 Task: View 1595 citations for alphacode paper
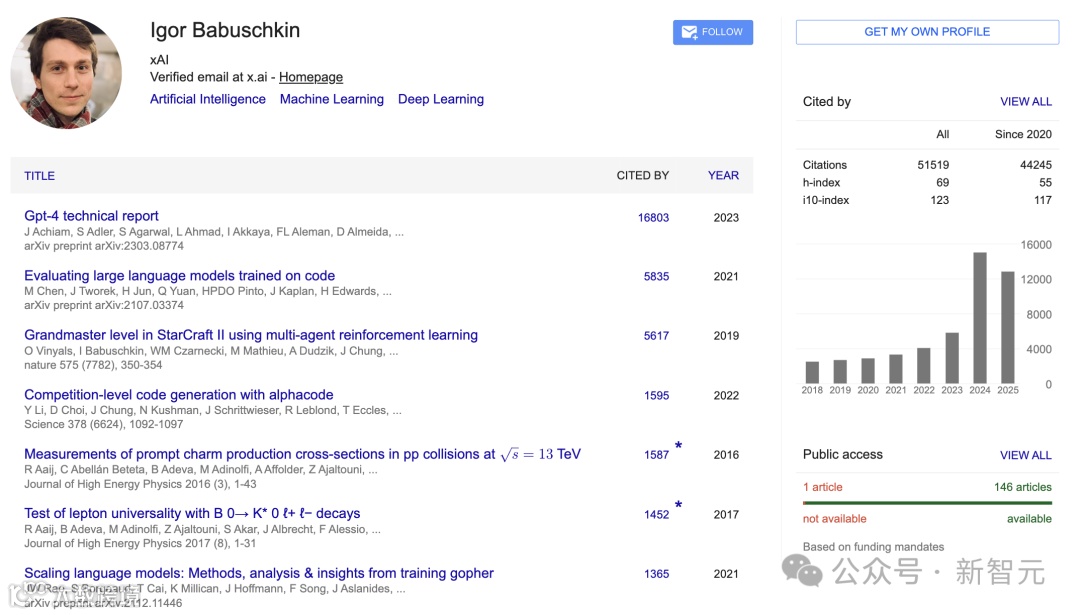(x=656, y=396)
